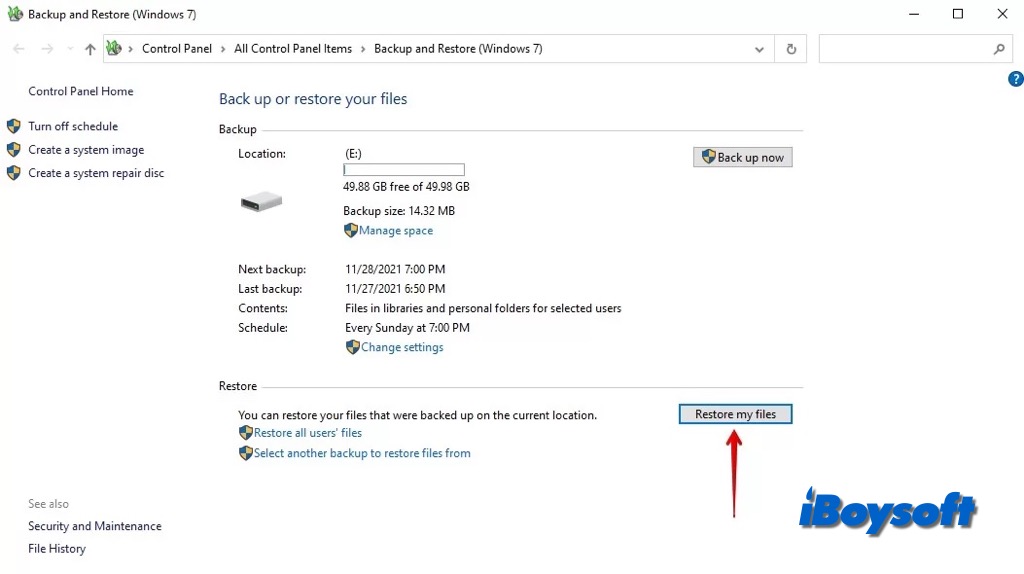
Task: Click the Backup and Restore (Windows 7) breadcrumb
Action: 458,49
